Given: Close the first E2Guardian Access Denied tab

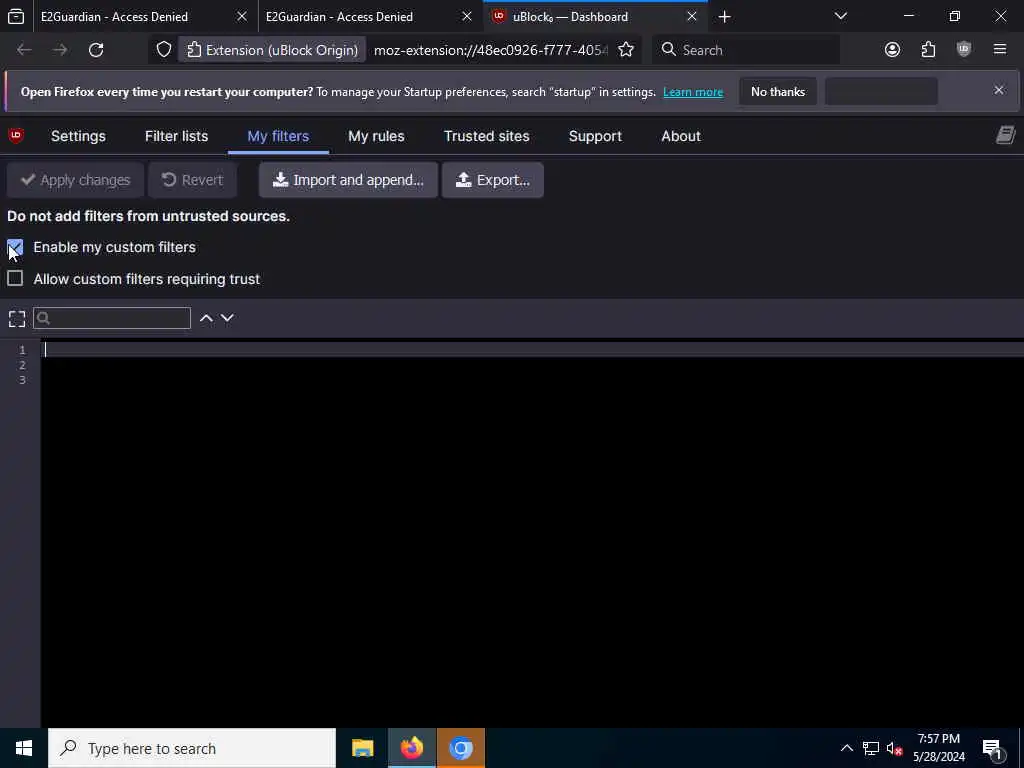Looking at the screenshot, I should point(242,16).
